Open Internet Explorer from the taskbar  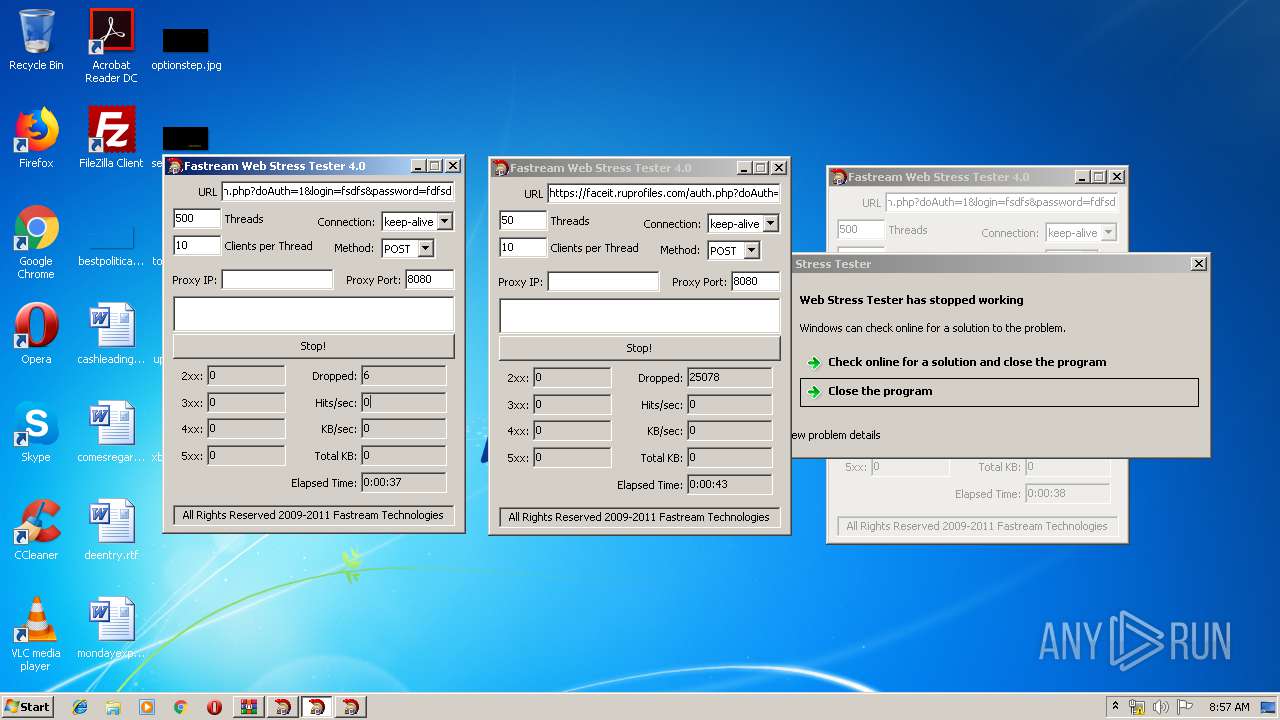click(80, 707)
